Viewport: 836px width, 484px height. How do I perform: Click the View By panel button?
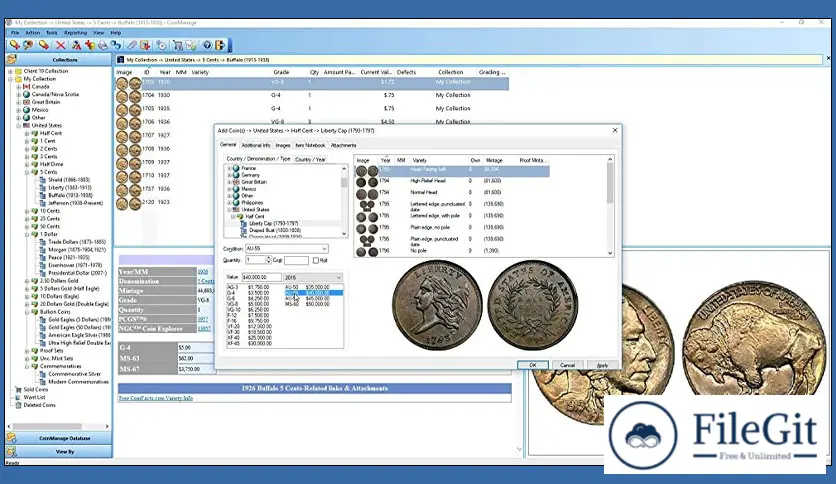59,451
